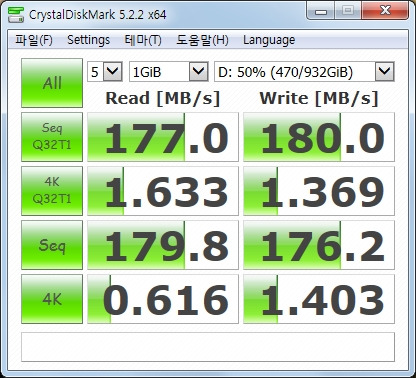Open the Language menu
Viewport: 416px width, 378px height.
pyautogui.click(x=269, y=40)
